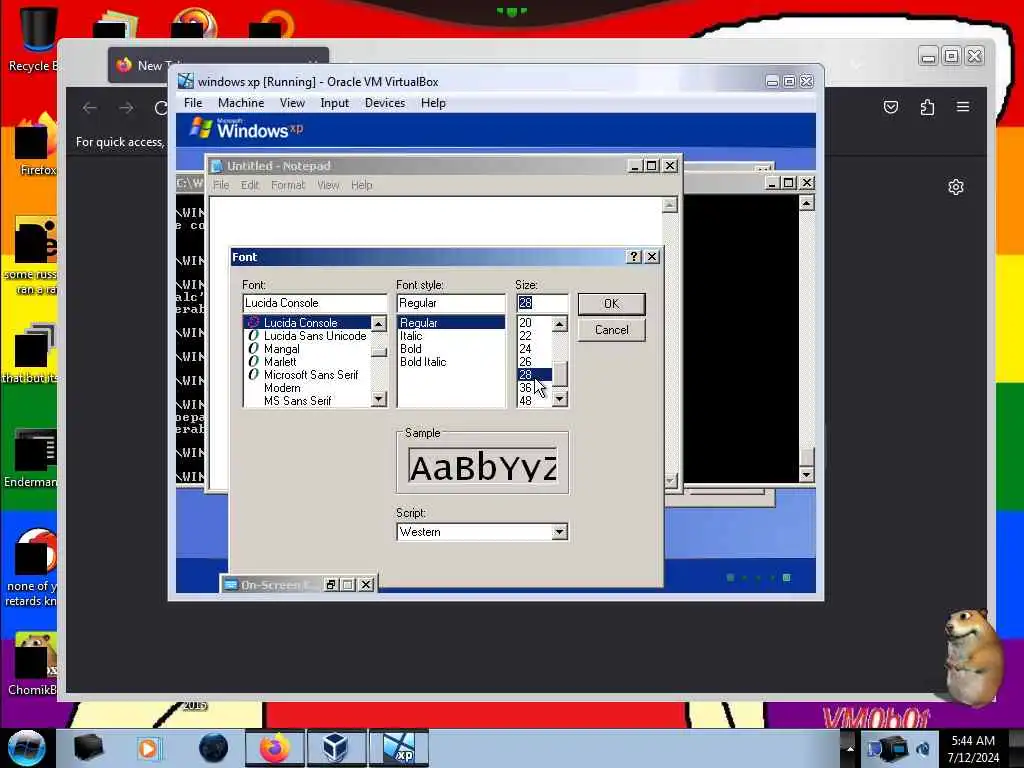
Task: Click the Font name input field
Action: (x=315, y=303)
